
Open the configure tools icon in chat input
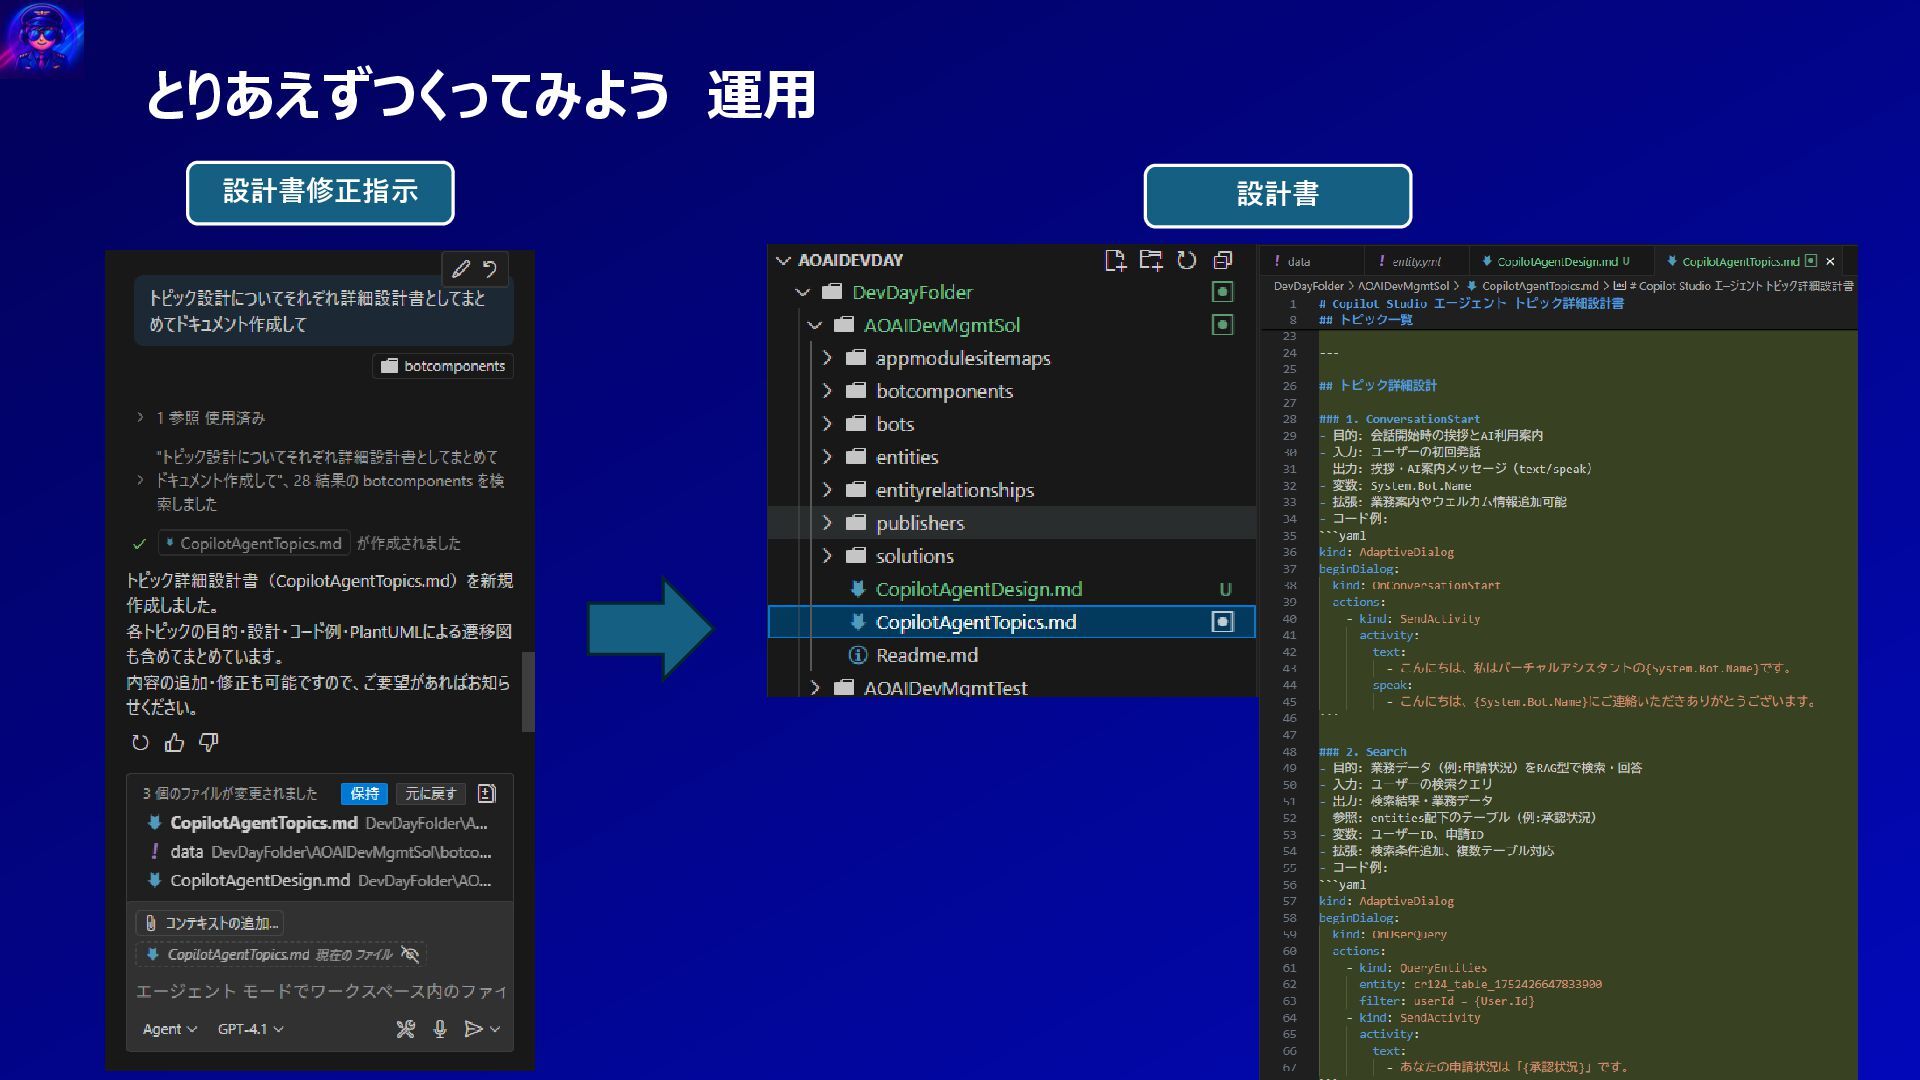tap(405, 1029)
